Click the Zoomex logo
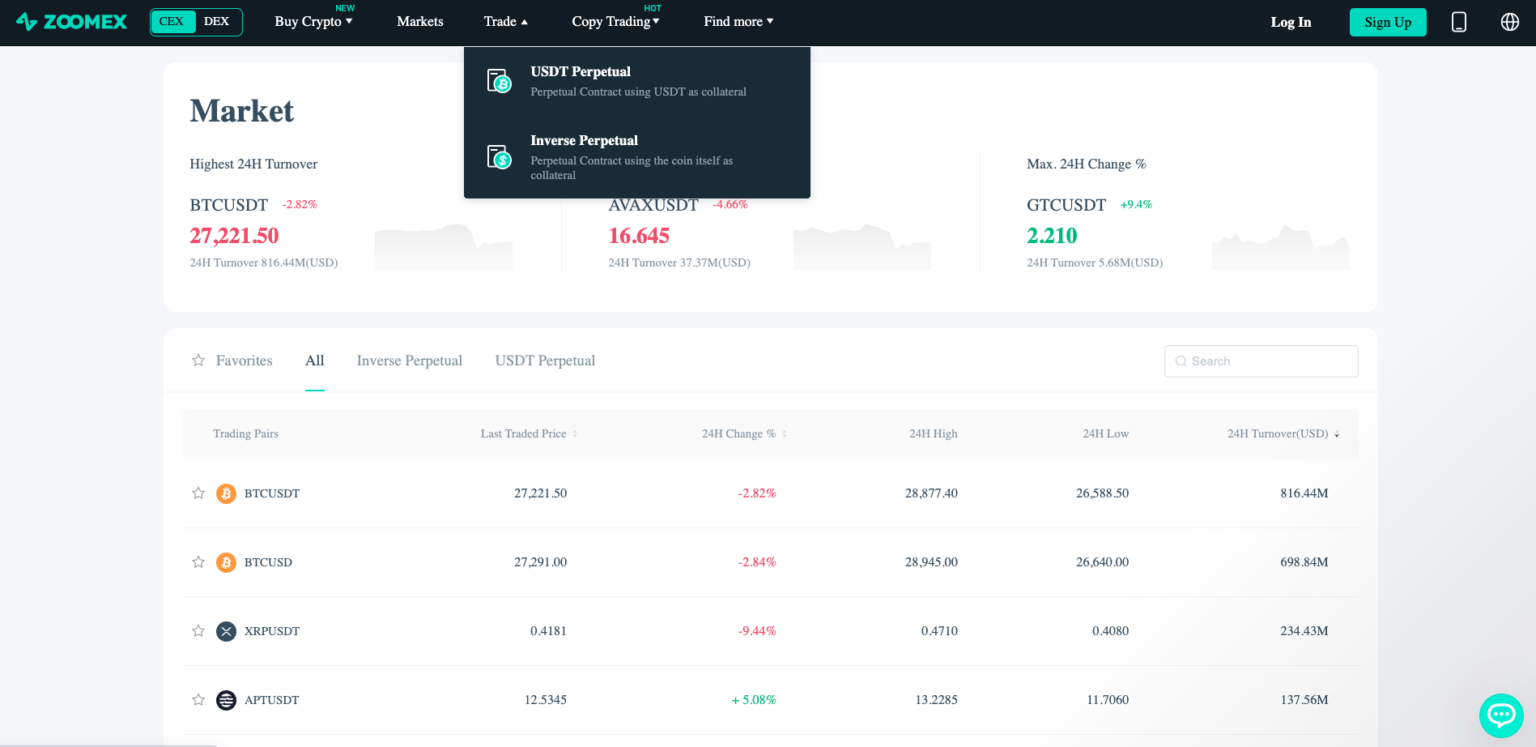The height and width of the screenshot is (747, 1536). tap(71, 21)
